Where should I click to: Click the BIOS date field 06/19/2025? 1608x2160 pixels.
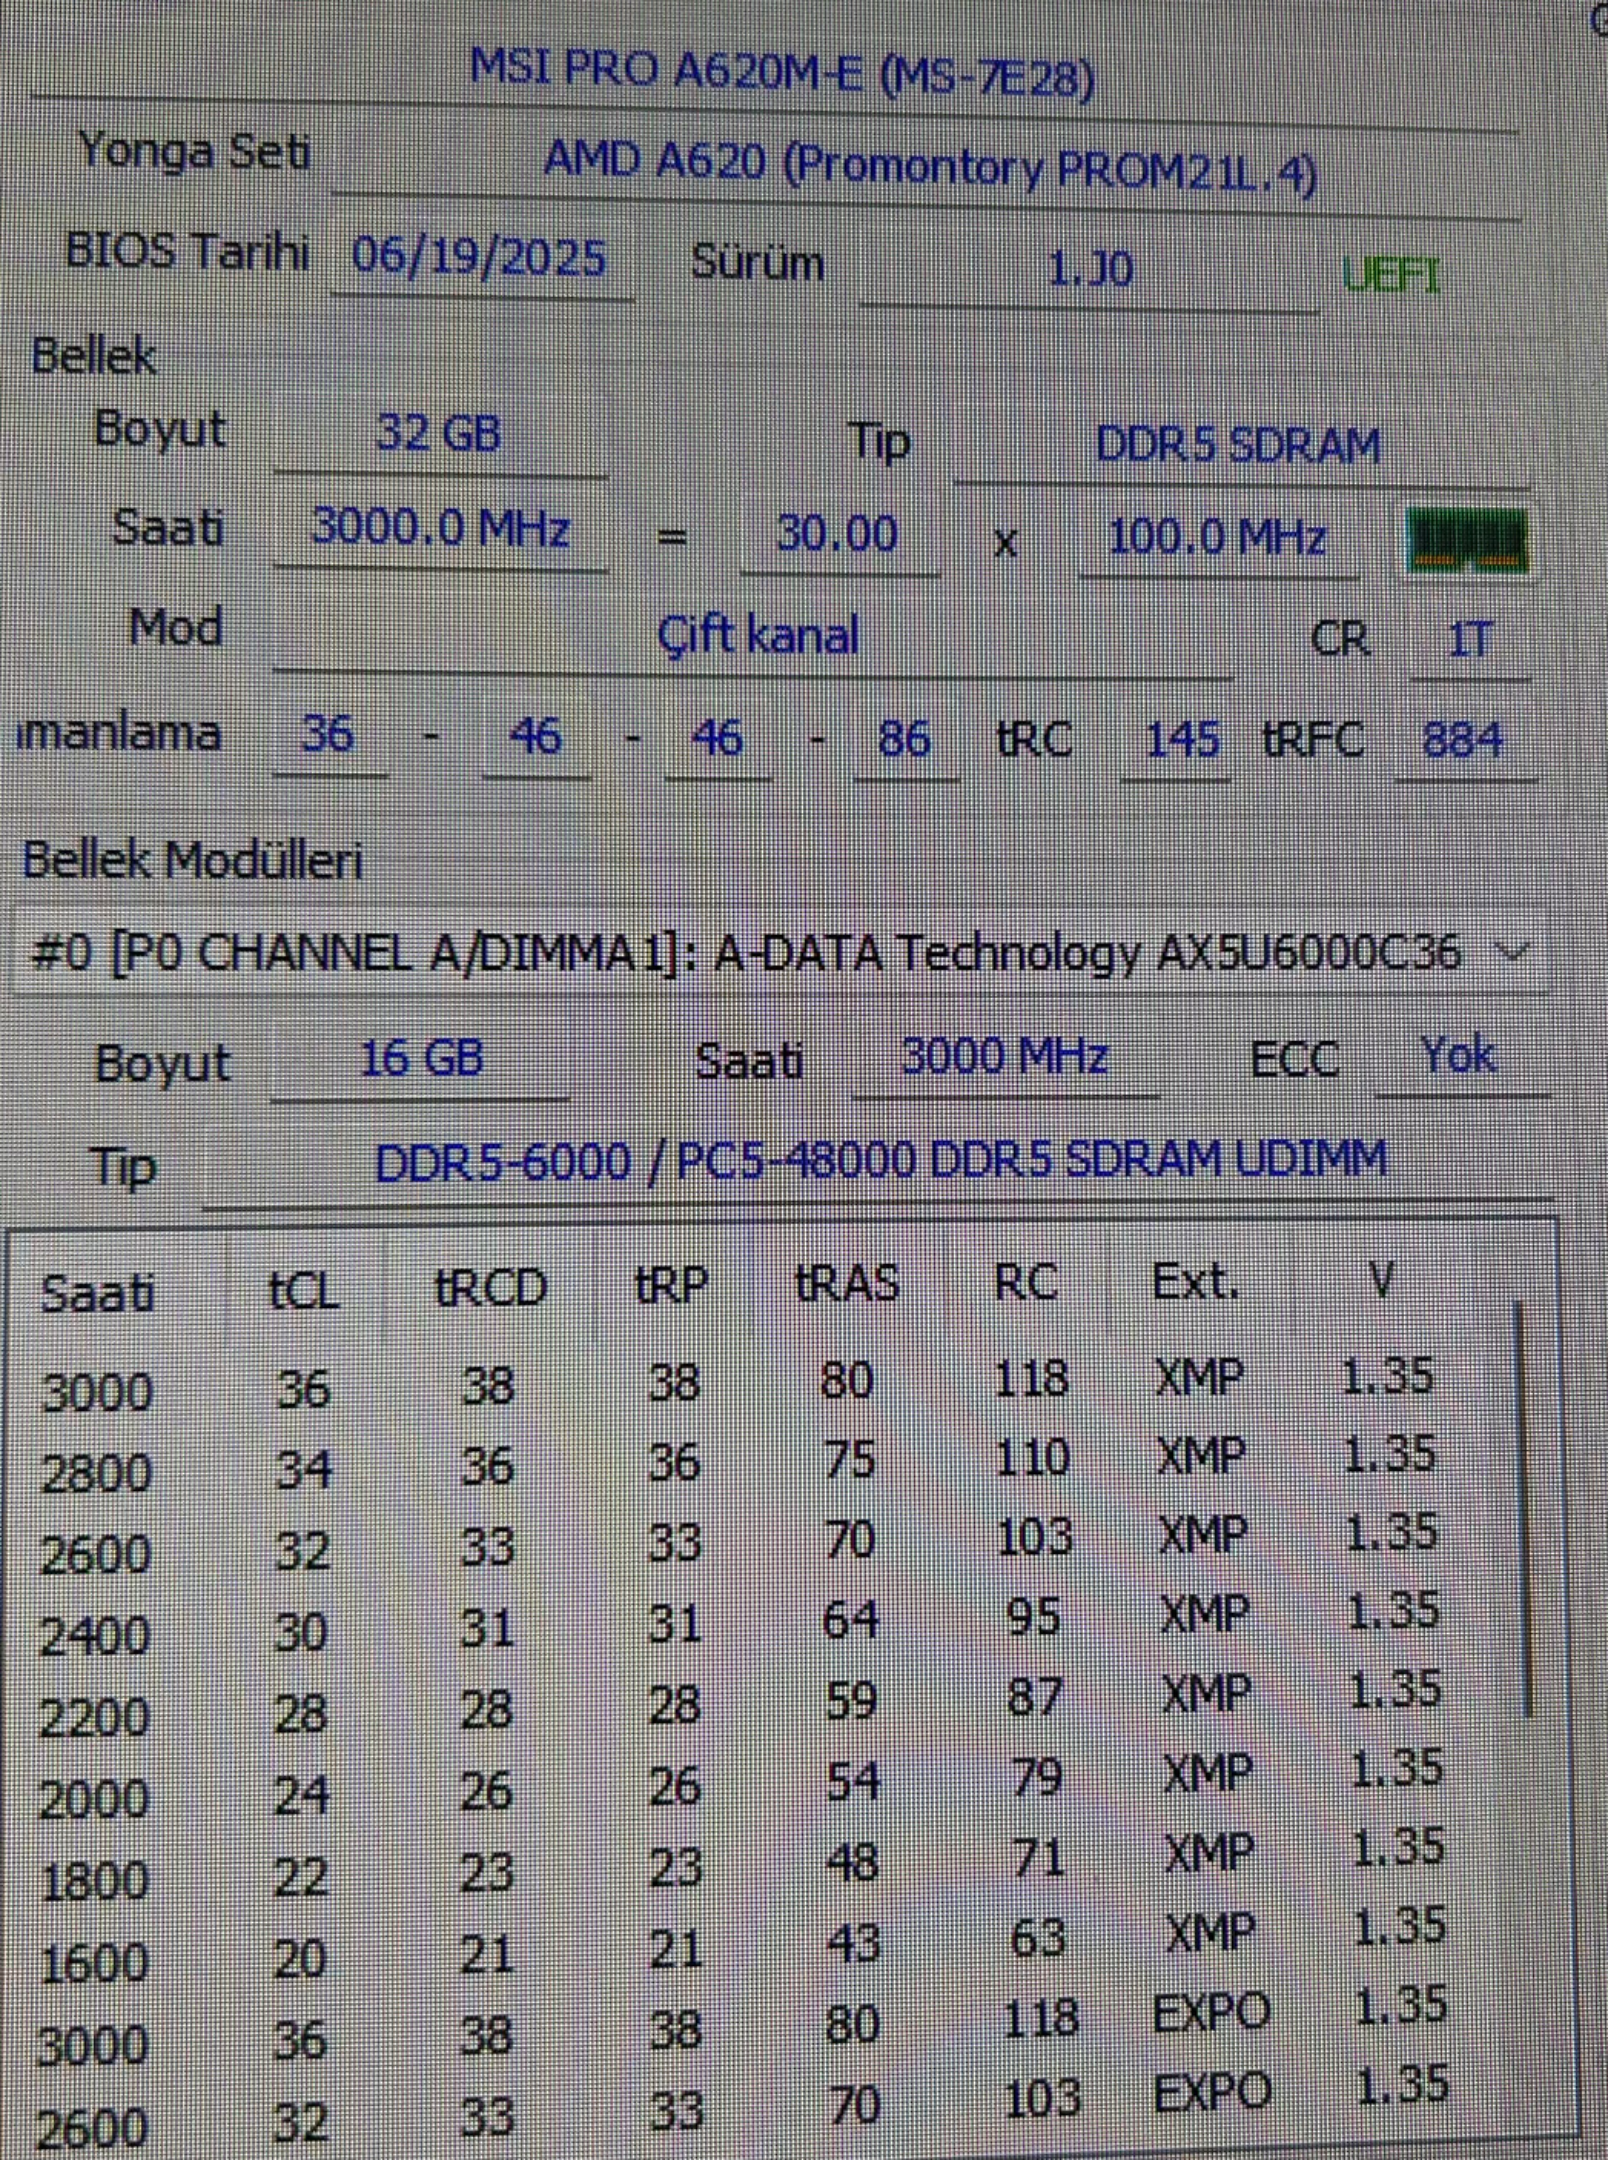pos(480,257)
